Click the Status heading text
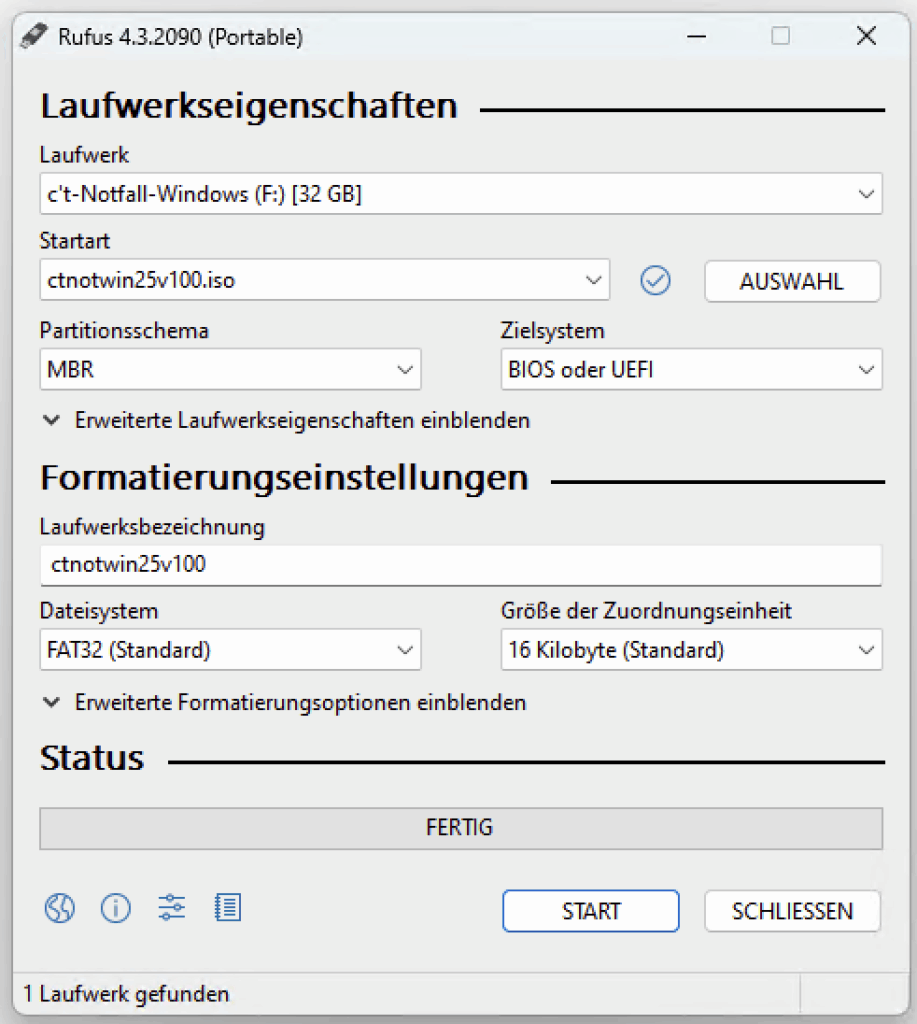Viewport: 917px width, 1024px height. click(92, 758)
